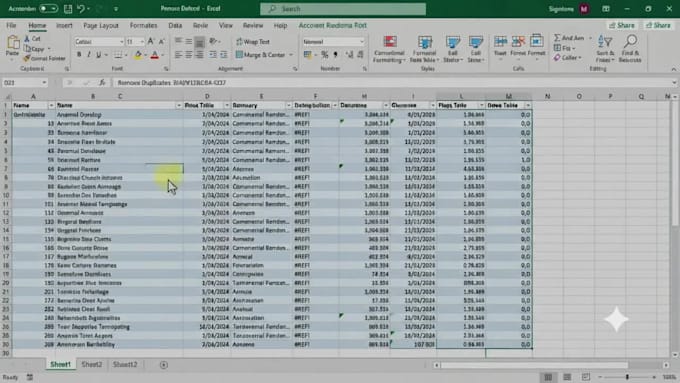Expand the Merge & Center dropdown arrow
The height and width of the screenshot is (383, 680).
point(291,55)
